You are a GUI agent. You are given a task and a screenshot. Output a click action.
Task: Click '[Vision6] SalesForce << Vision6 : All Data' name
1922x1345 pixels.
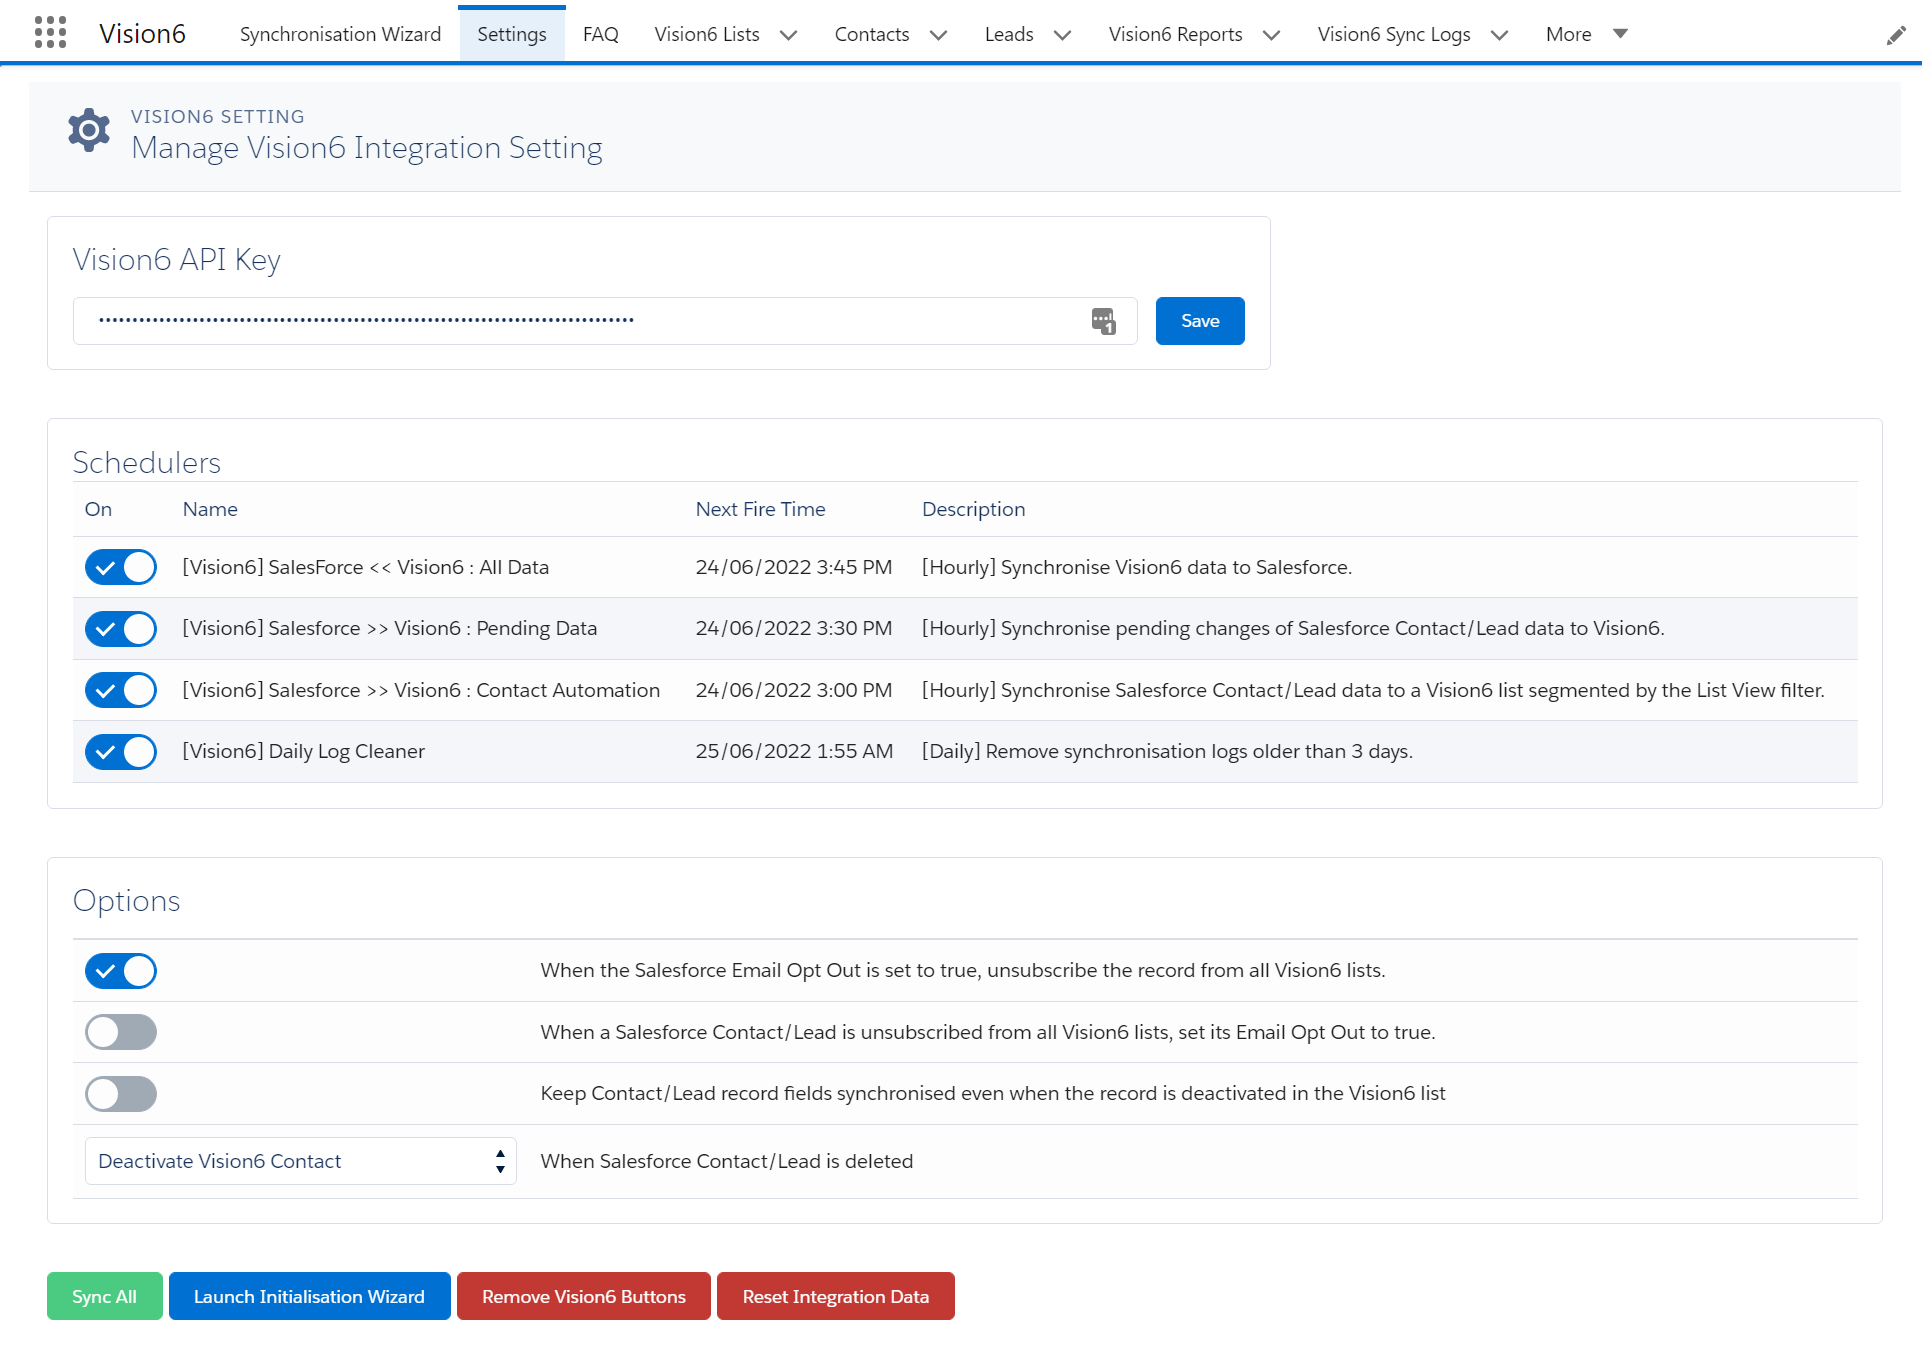tap(366, 567)
